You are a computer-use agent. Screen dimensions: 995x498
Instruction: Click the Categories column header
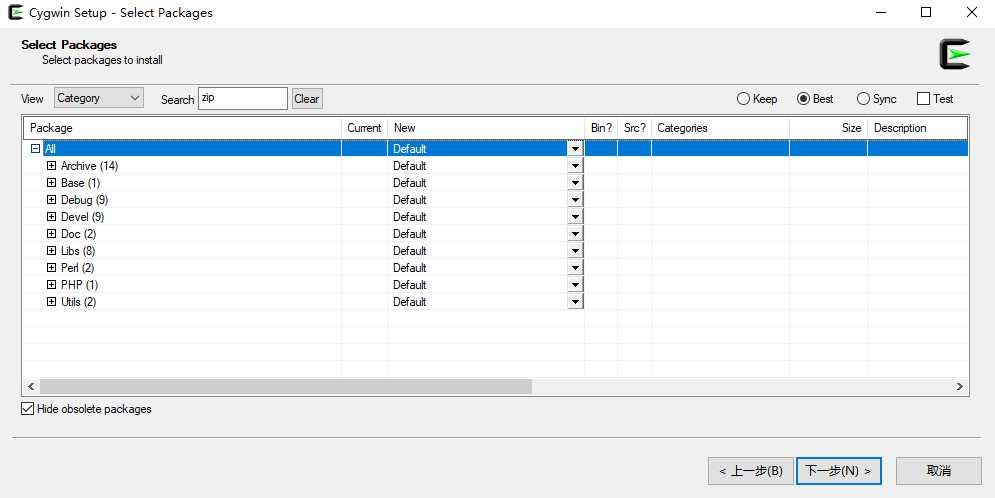[720, 128]
